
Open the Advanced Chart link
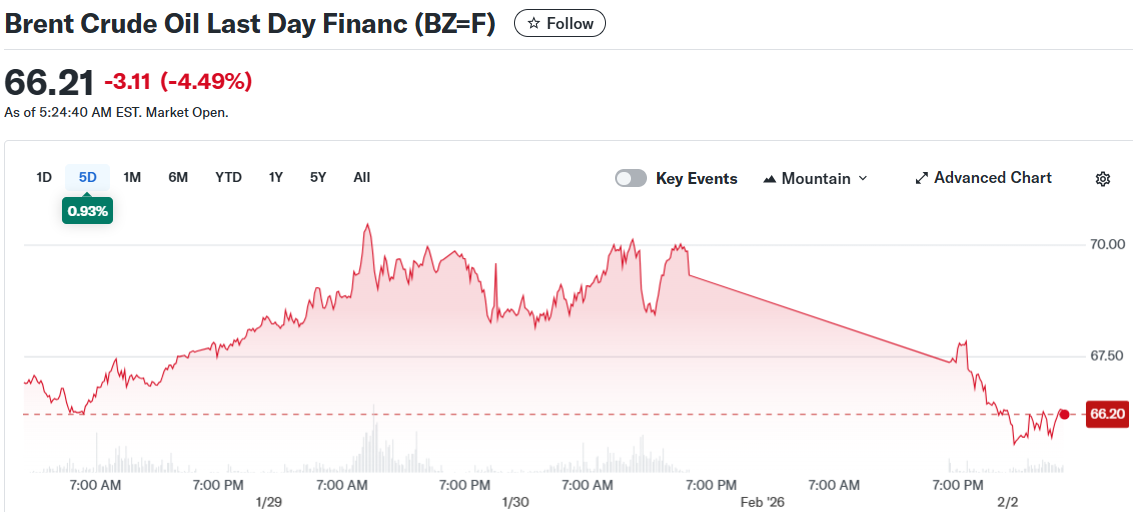click(x=983, y=178)
